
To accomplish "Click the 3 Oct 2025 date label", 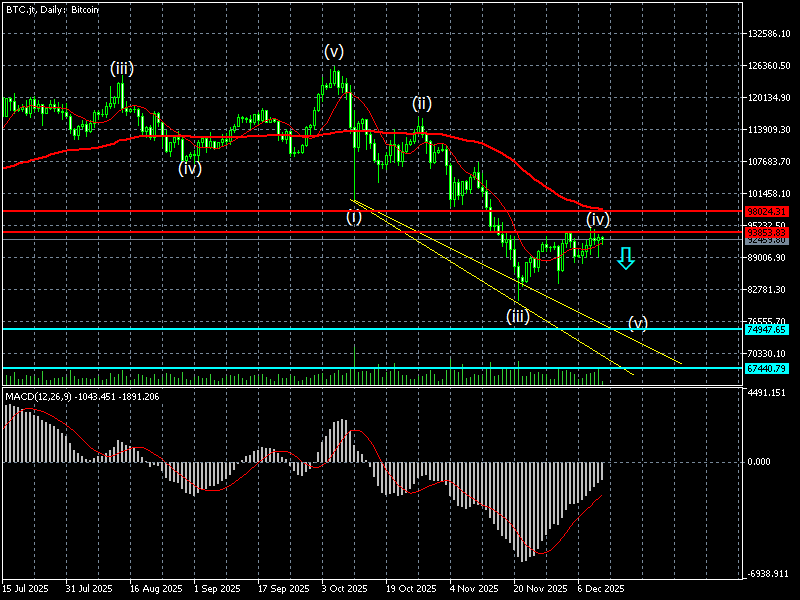I will pyautogui.click(x=345, y=589).
